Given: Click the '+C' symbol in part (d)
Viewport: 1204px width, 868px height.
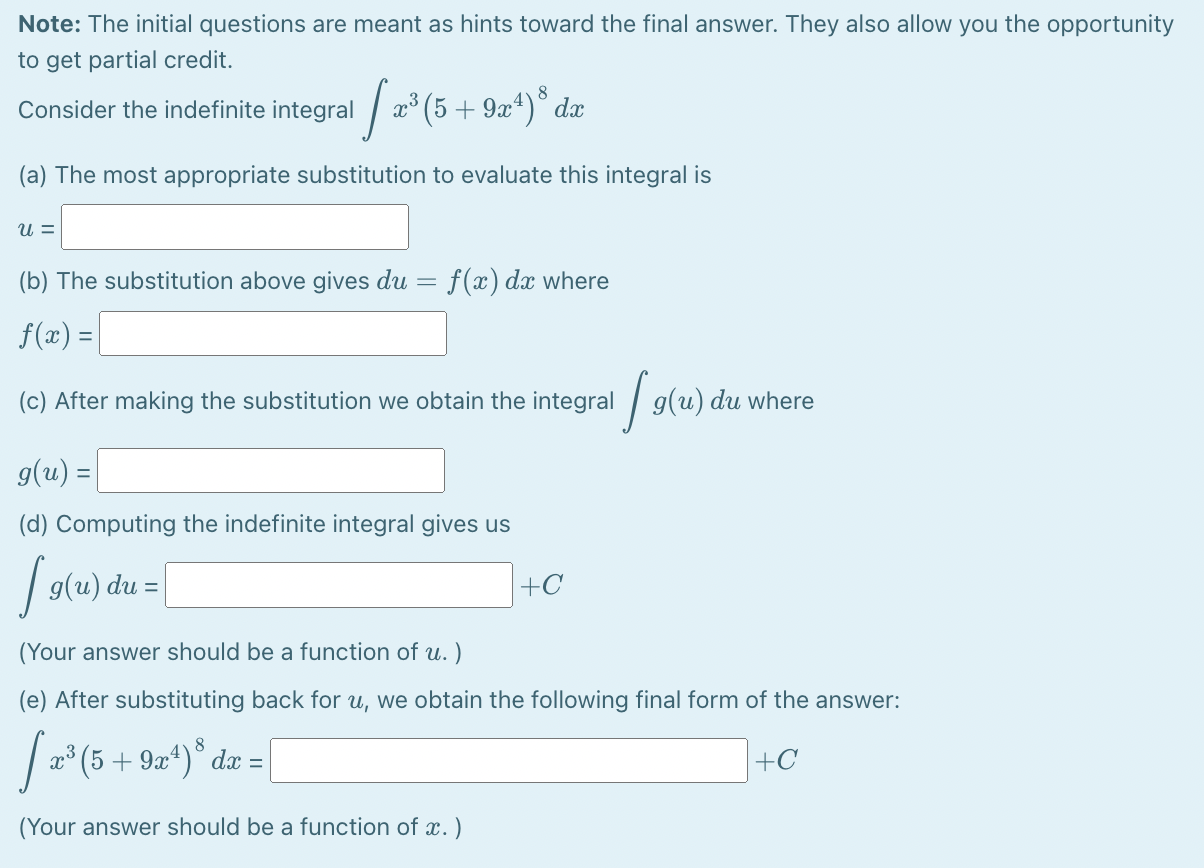Looking at the screenshot, I should click(x=543, y=585).
